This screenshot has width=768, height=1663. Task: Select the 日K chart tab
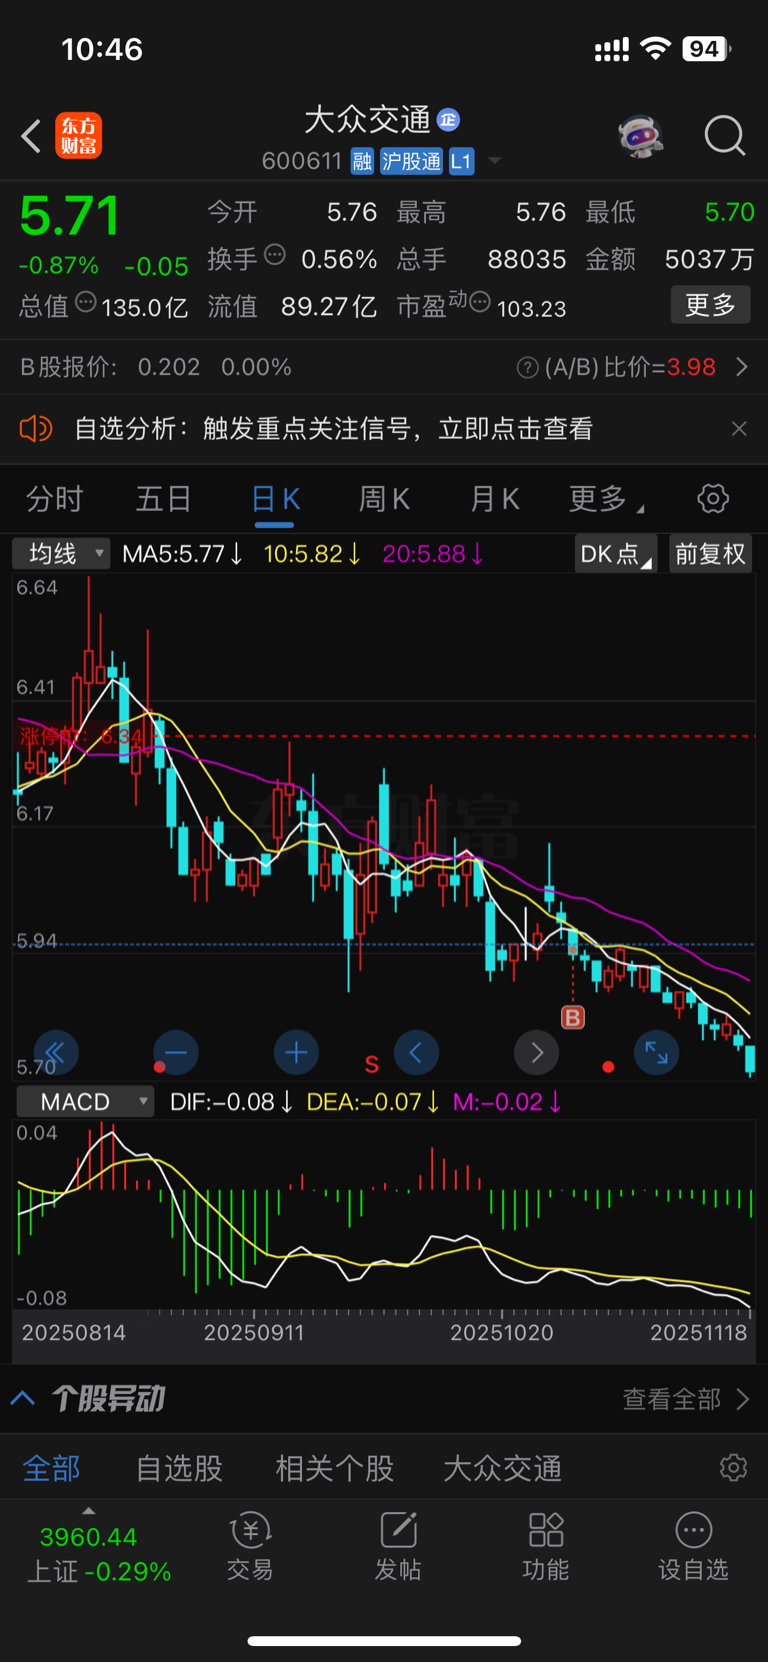tap(275, 499)
